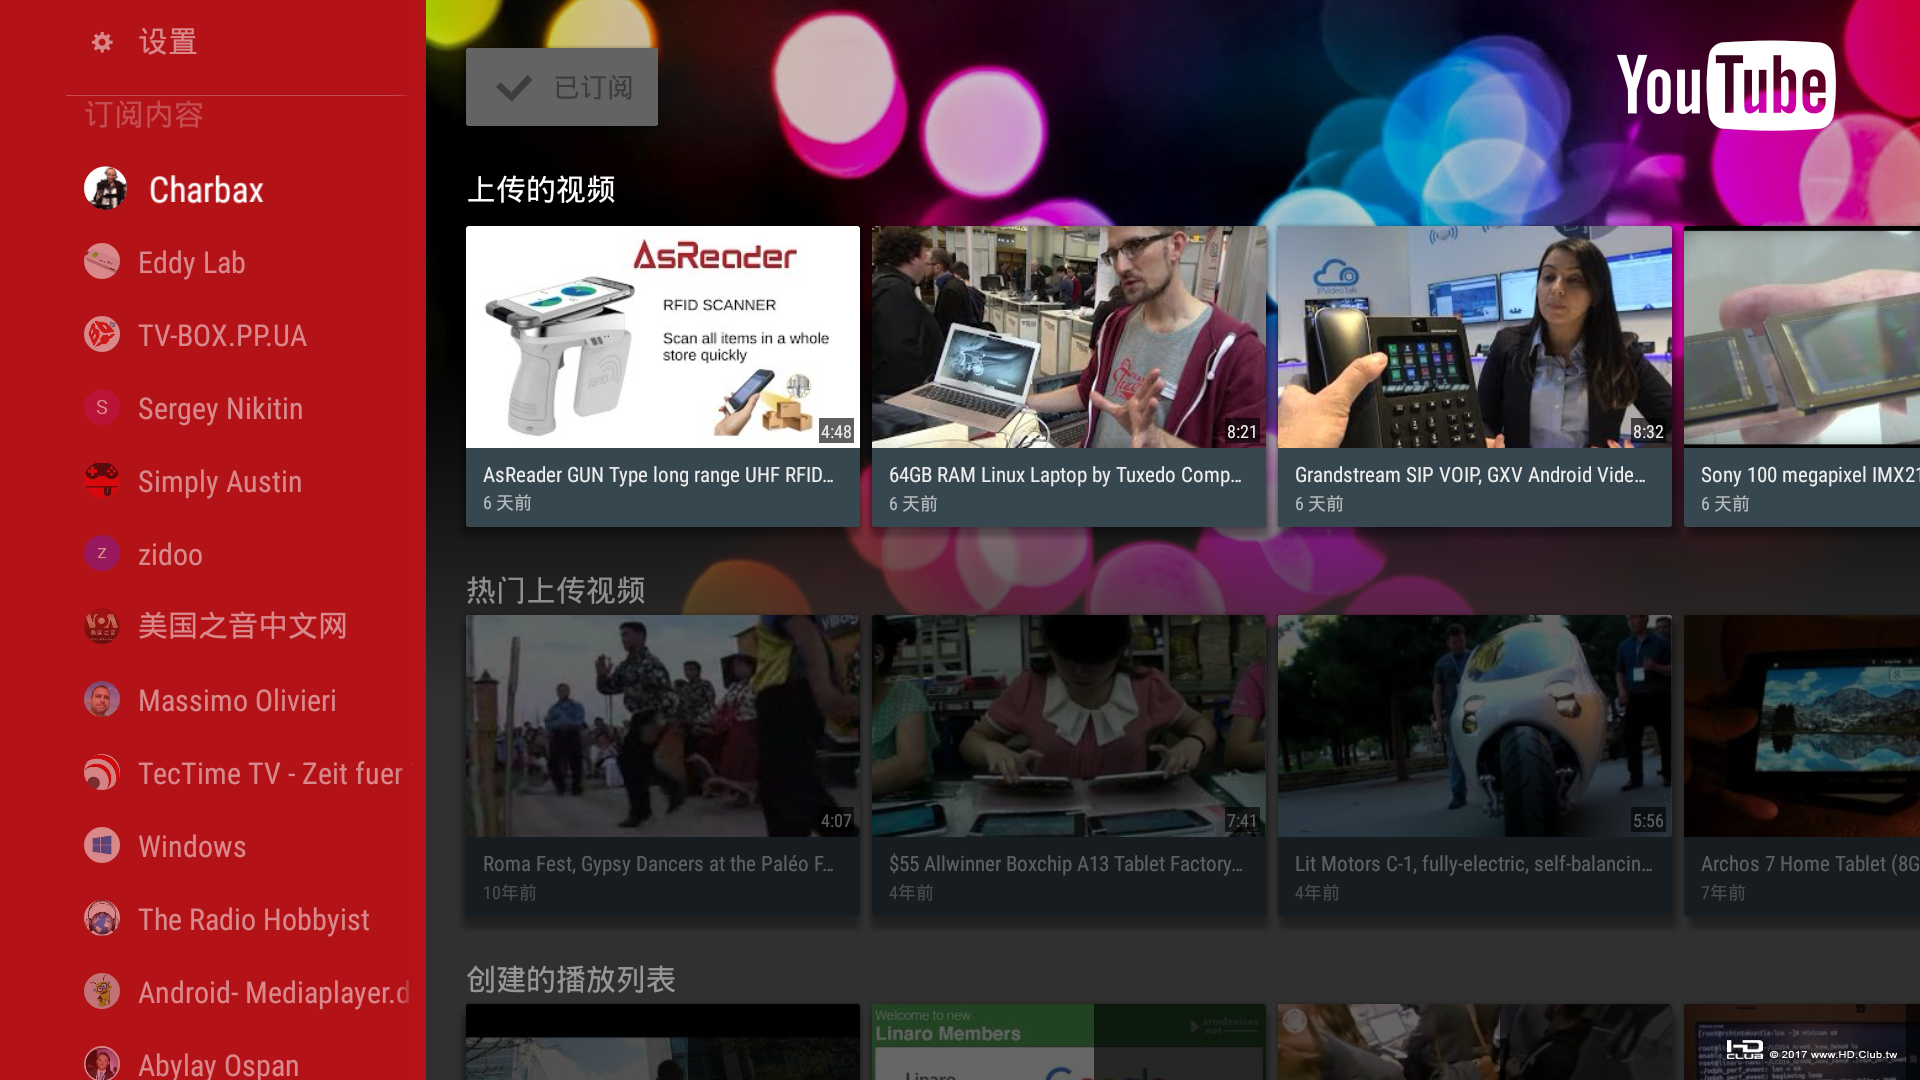Play the Lit Motors C-1 video
The width and height of the screenshot is (1920, 1080).
1474,726
